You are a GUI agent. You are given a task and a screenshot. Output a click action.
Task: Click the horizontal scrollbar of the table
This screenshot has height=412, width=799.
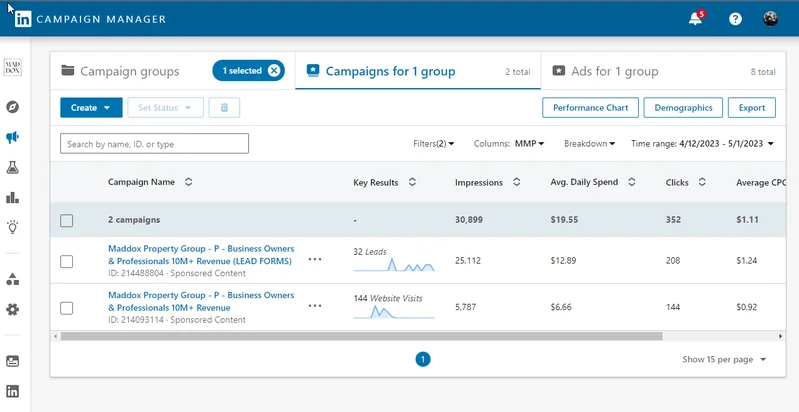point(361,336)
